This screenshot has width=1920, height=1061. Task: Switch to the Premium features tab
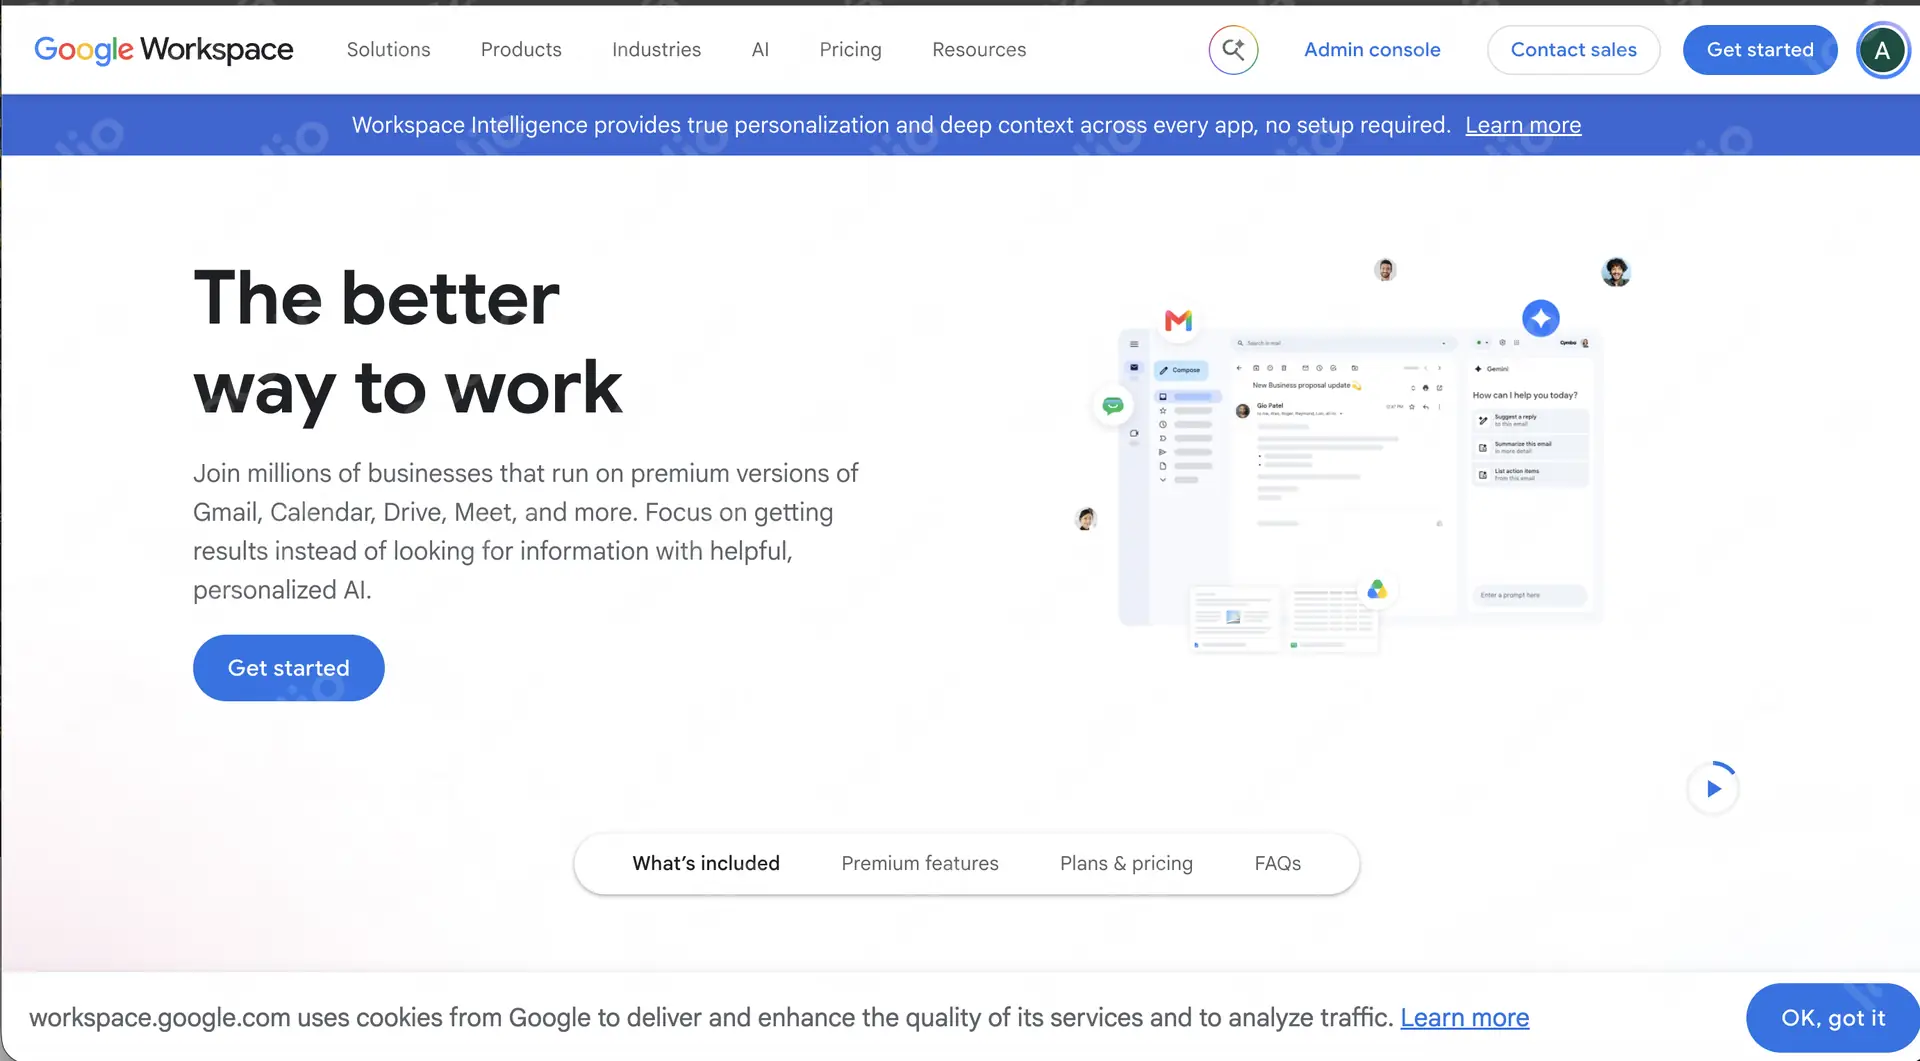pos(920,864)
